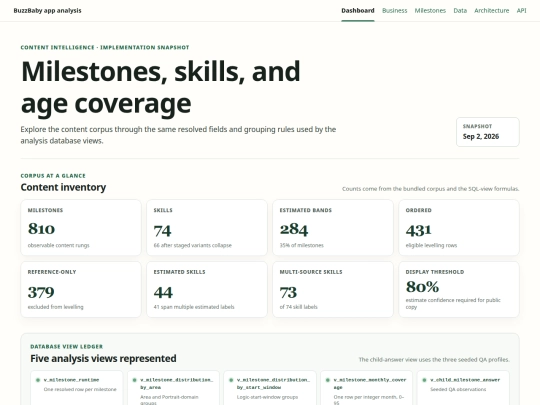Viewport: 540px width, 405px height.
Task: Select the Architecture tab
Action: coord(491,11)
